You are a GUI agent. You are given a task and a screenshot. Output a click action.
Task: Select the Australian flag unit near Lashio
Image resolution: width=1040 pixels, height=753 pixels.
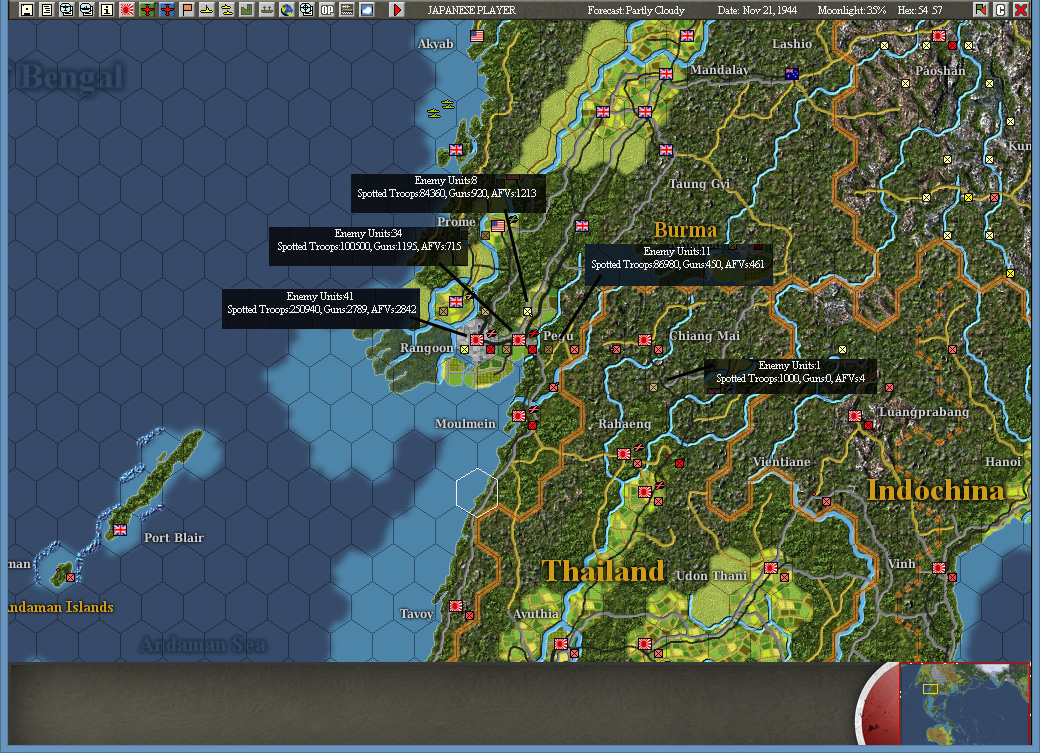(791, 74)
